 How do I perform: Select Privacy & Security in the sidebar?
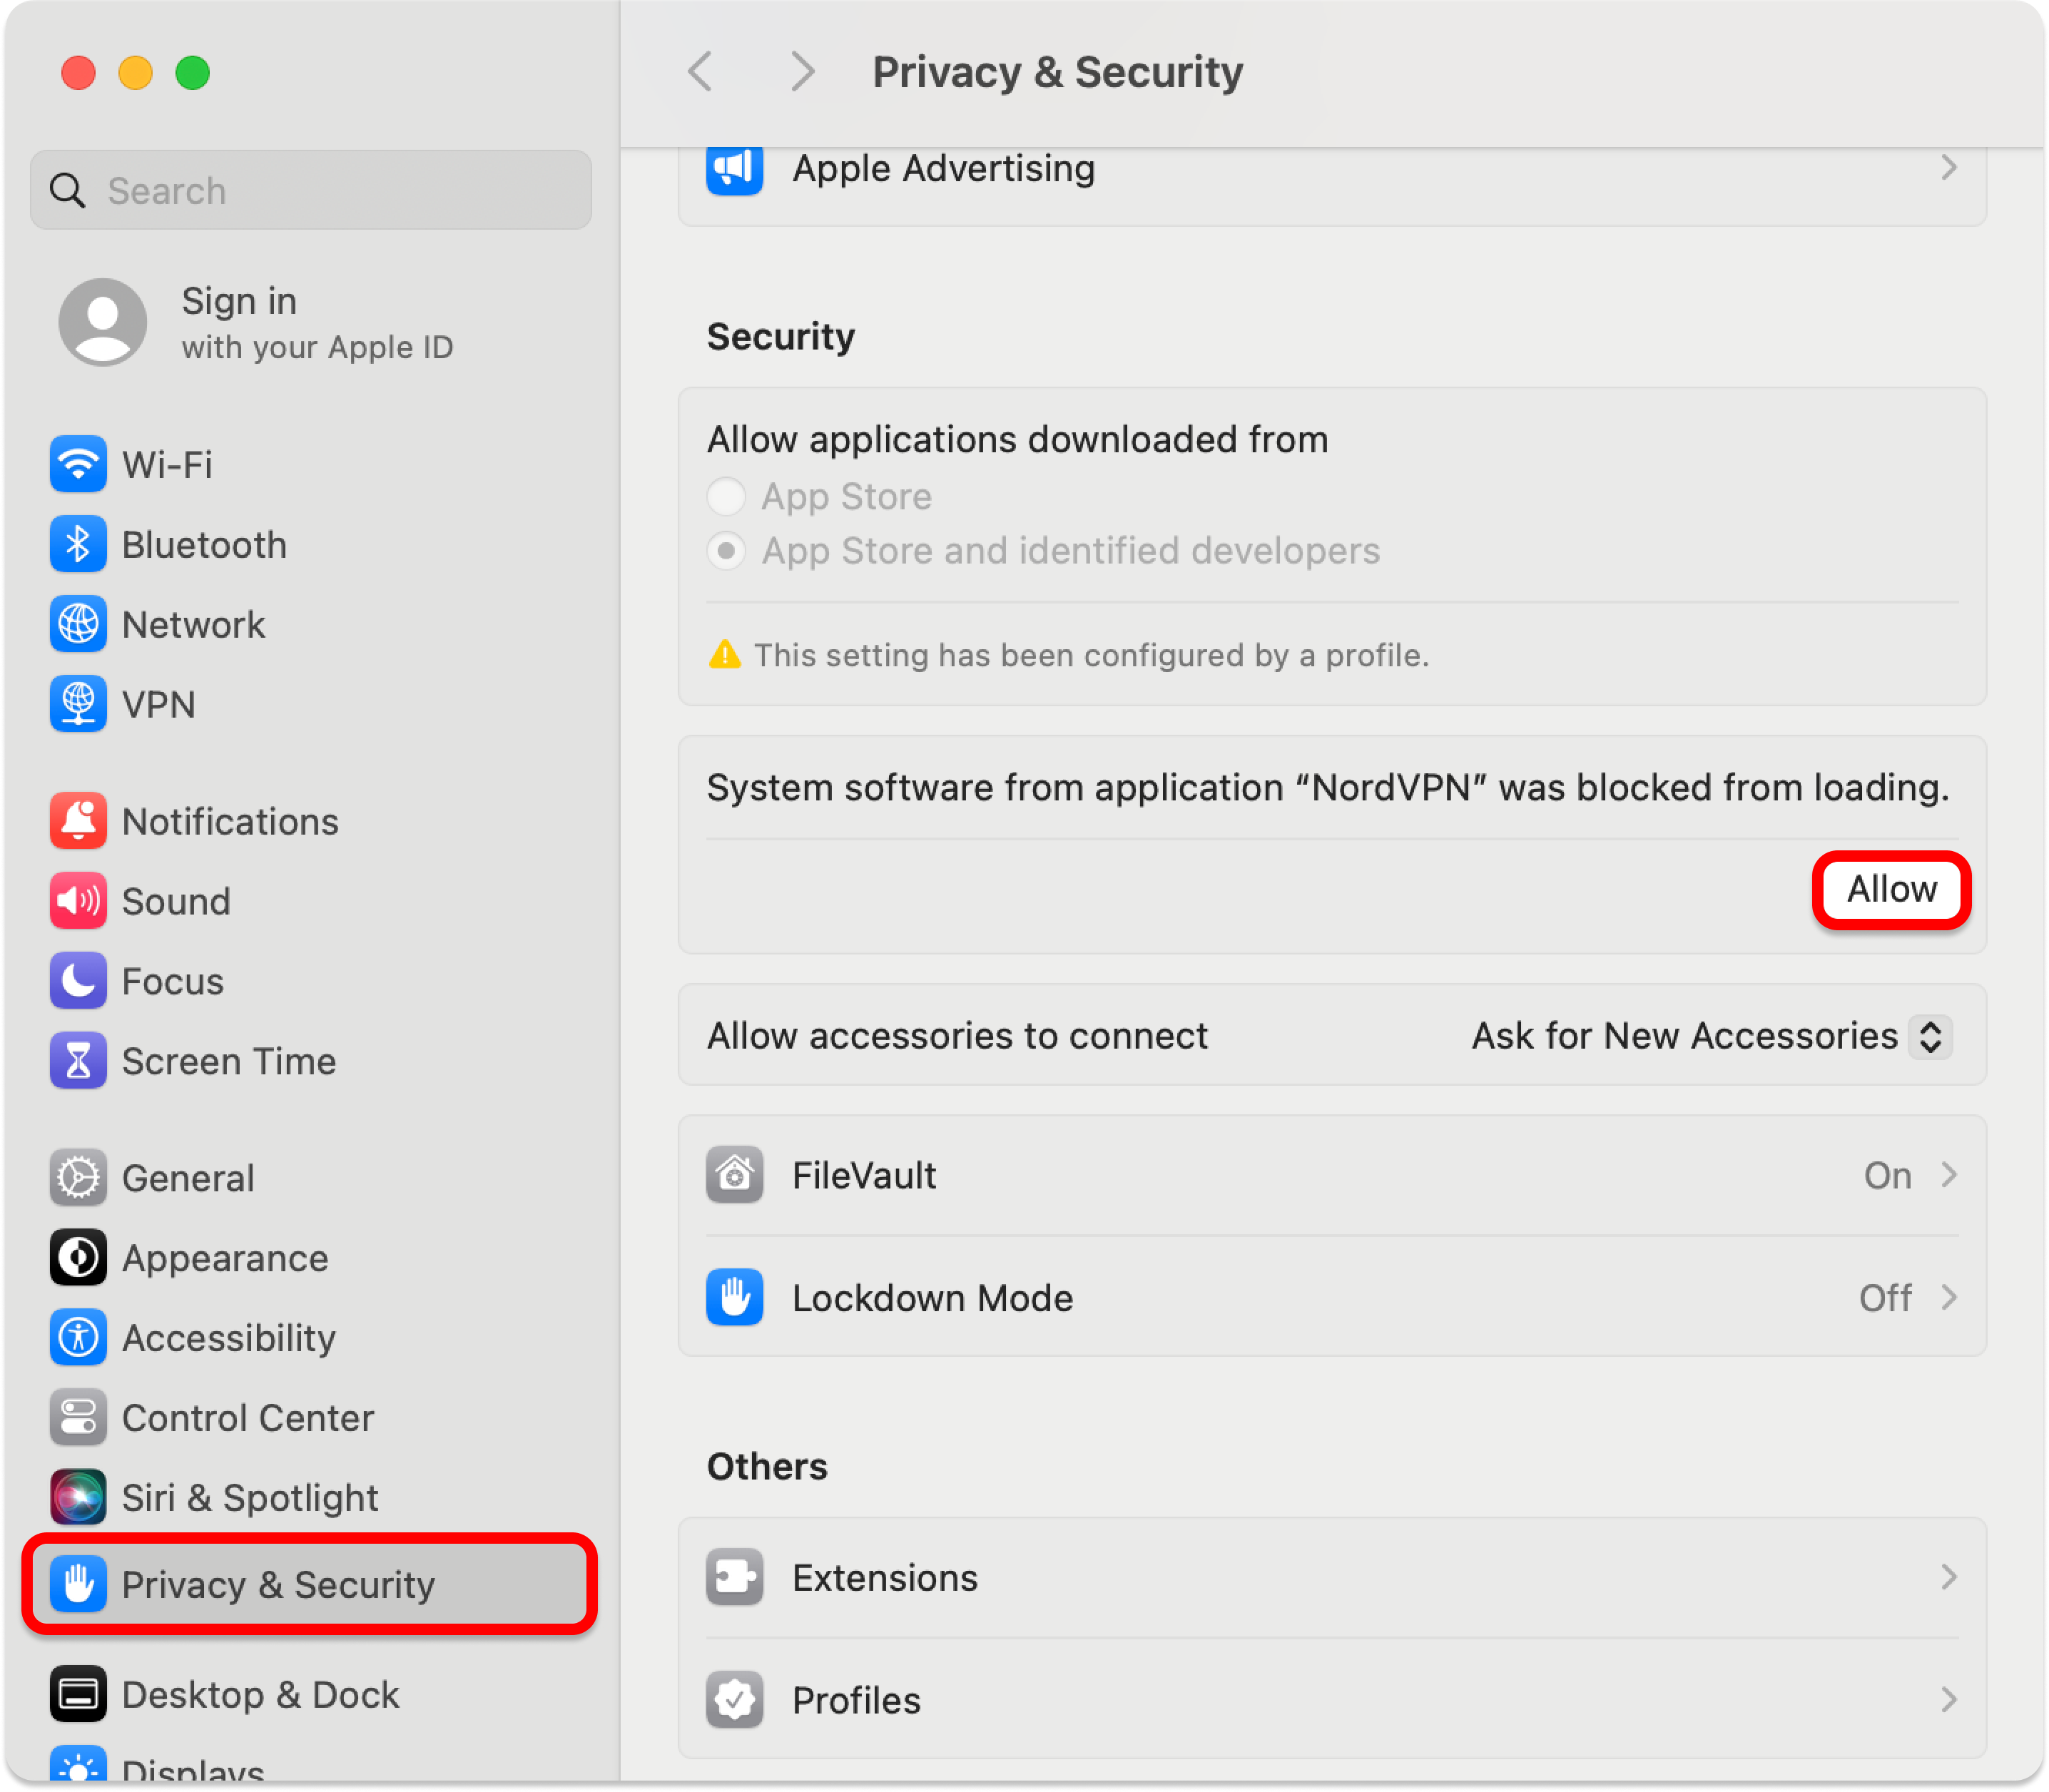pos(278,1585)
